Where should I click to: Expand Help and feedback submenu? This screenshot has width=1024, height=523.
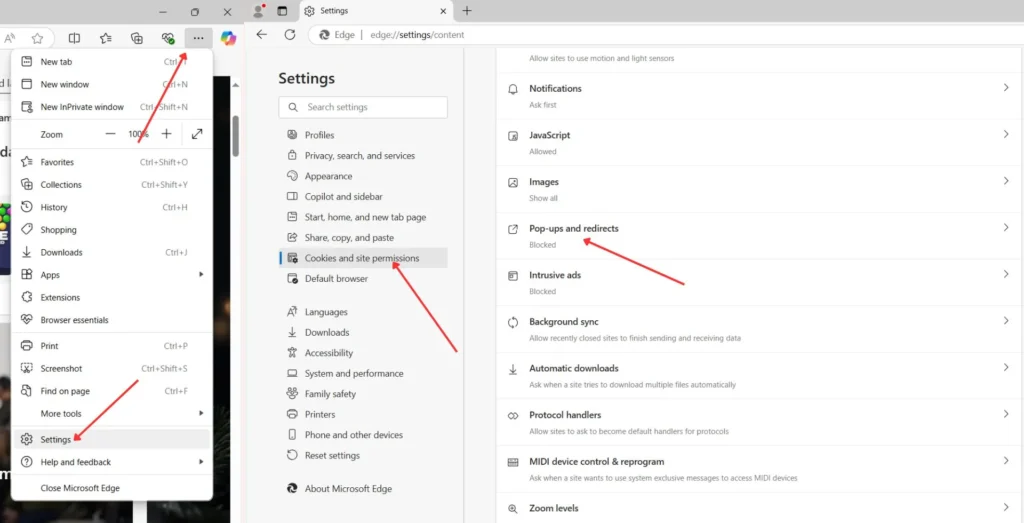pyautogui.click(x=112, y=462)
